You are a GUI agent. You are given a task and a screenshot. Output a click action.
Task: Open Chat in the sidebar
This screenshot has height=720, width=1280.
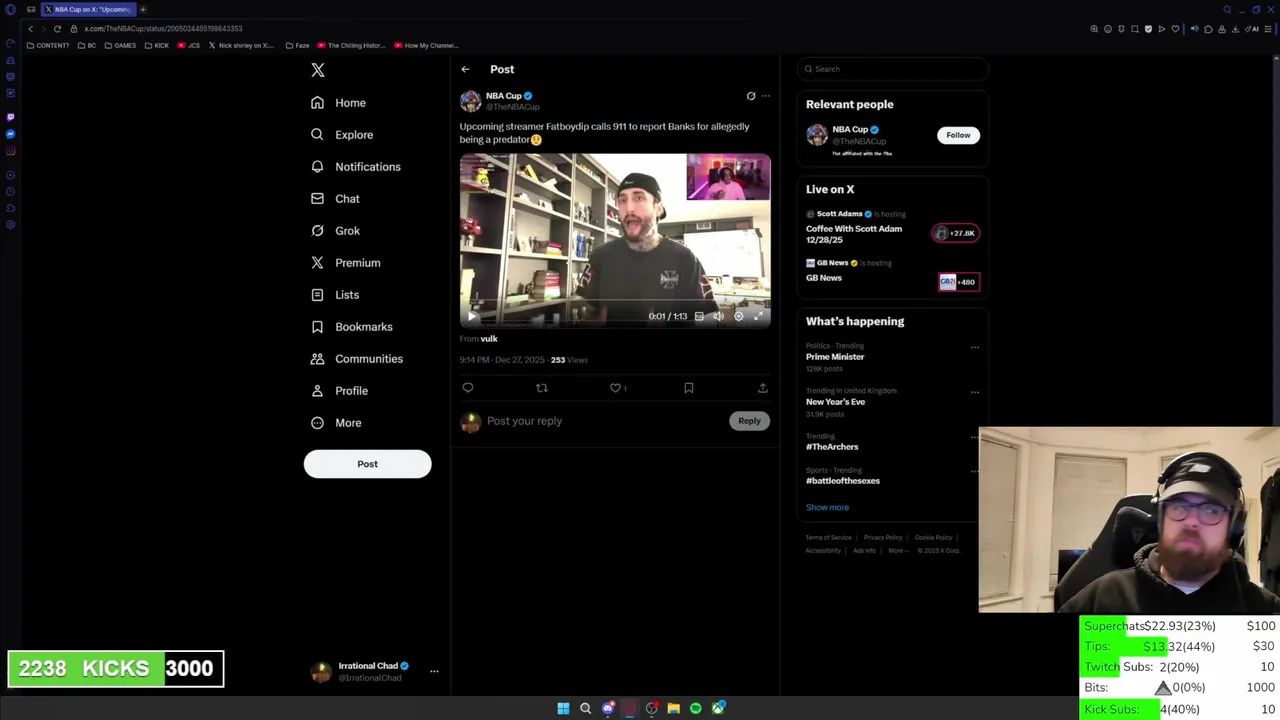click(334, 199)
